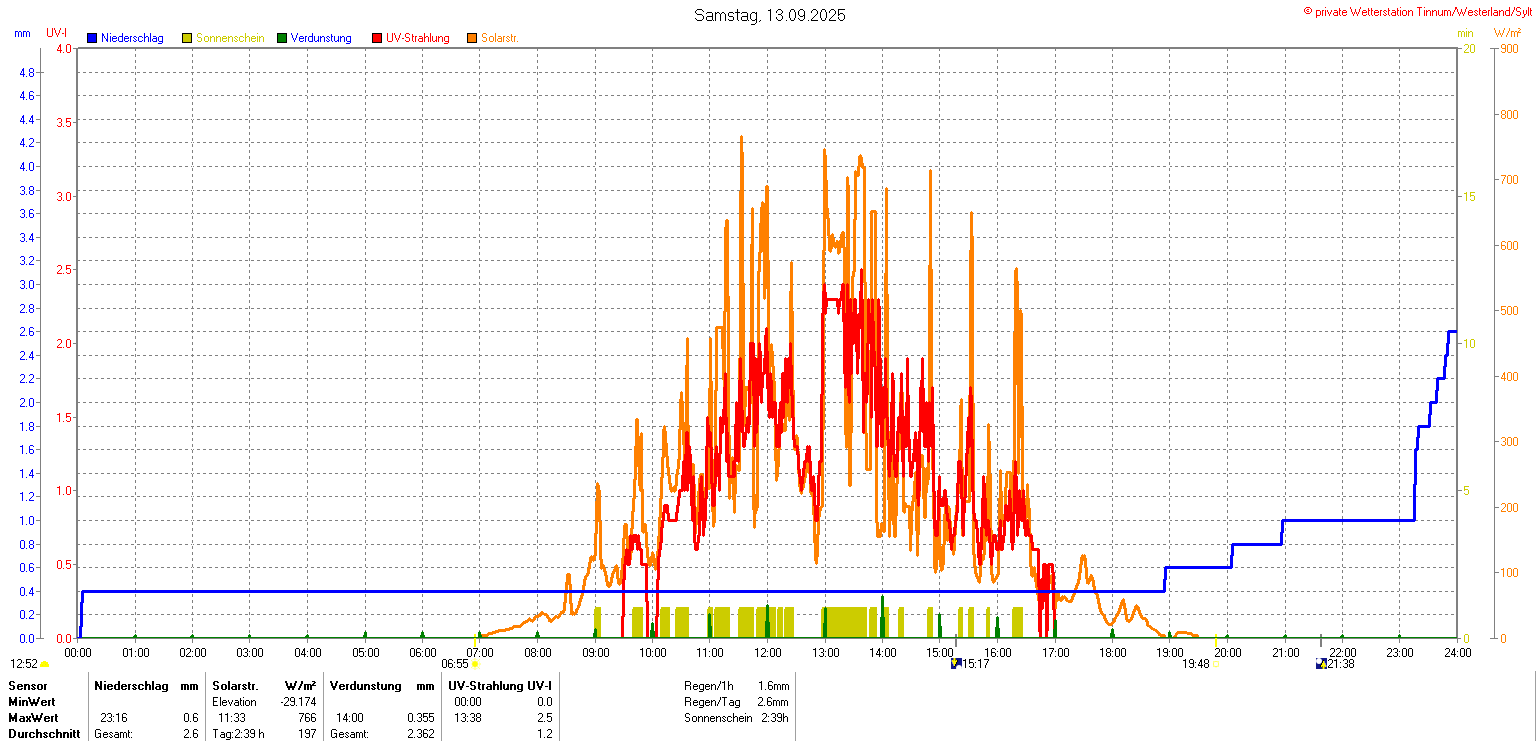Toggle the UV-Strahlung series via its legend label
Screen dimensions: 1536x741
click(x=417, y=38)
